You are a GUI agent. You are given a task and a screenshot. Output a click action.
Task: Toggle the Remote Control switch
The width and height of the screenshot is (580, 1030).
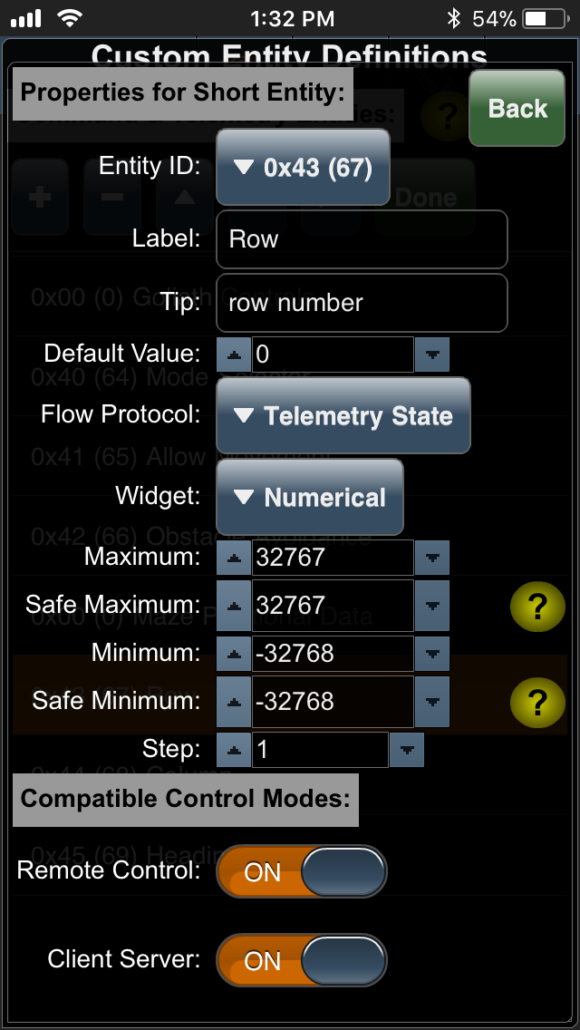pyautogui.click(x=301, y=872)
